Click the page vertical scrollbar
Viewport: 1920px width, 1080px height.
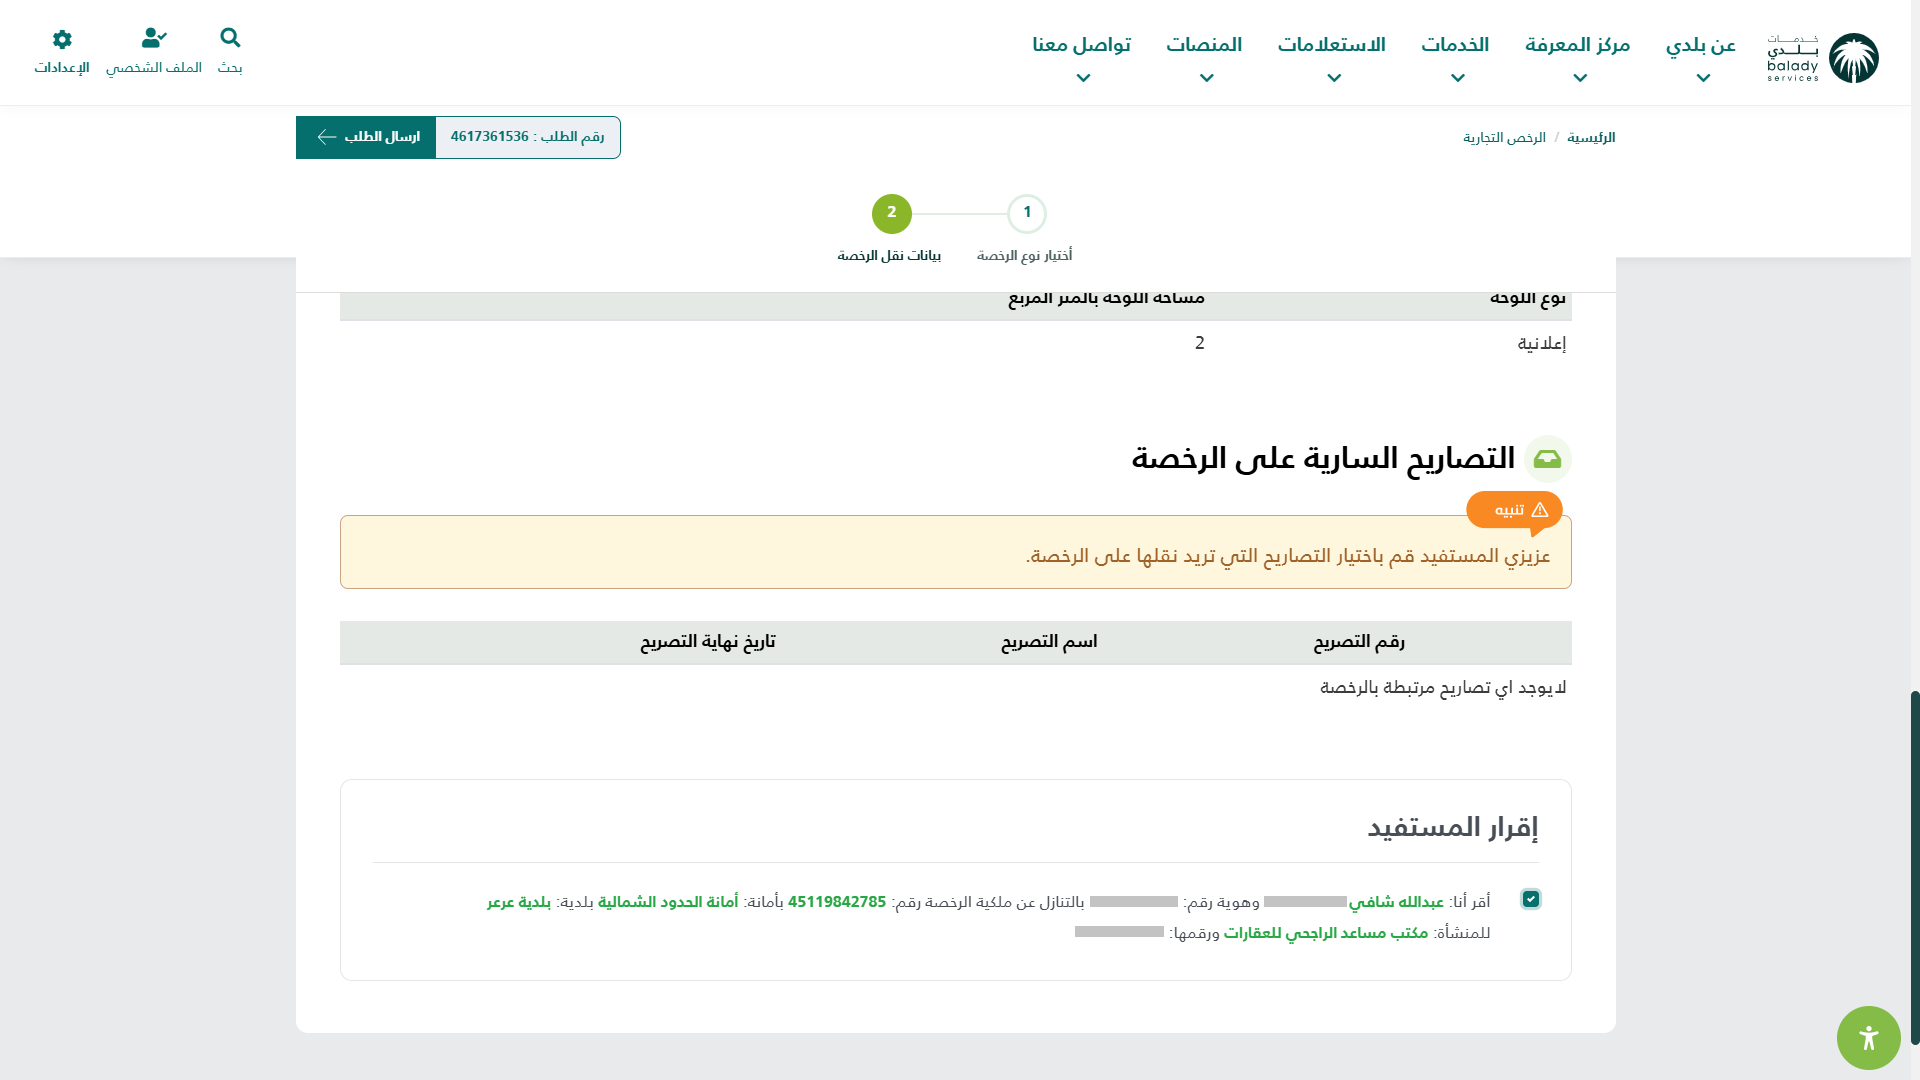pyautogui.click(x=1914, y=866)
